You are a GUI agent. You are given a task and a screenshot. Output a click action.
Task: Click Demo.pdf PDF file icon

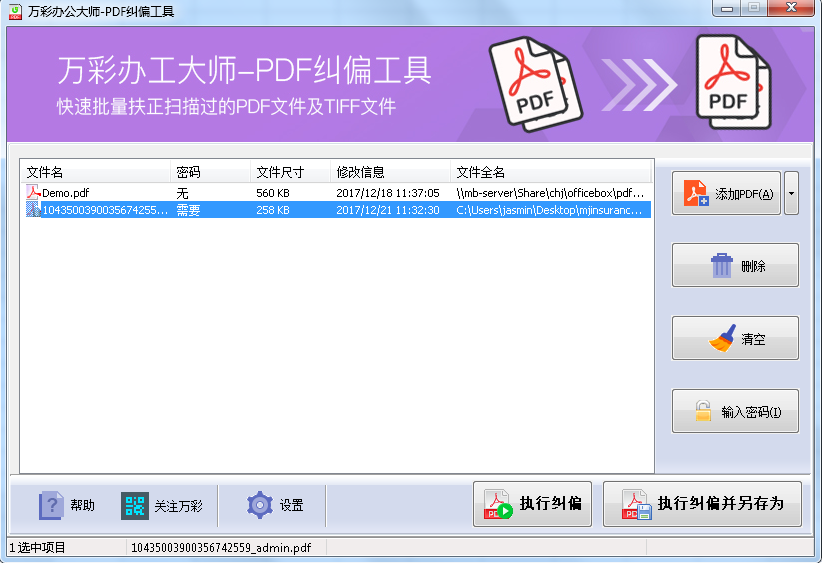tap(33, 193)
